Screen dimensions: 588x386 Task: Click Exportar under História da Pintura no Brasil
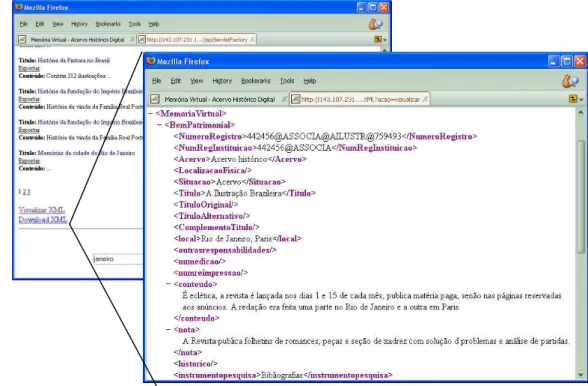[29, 68]
